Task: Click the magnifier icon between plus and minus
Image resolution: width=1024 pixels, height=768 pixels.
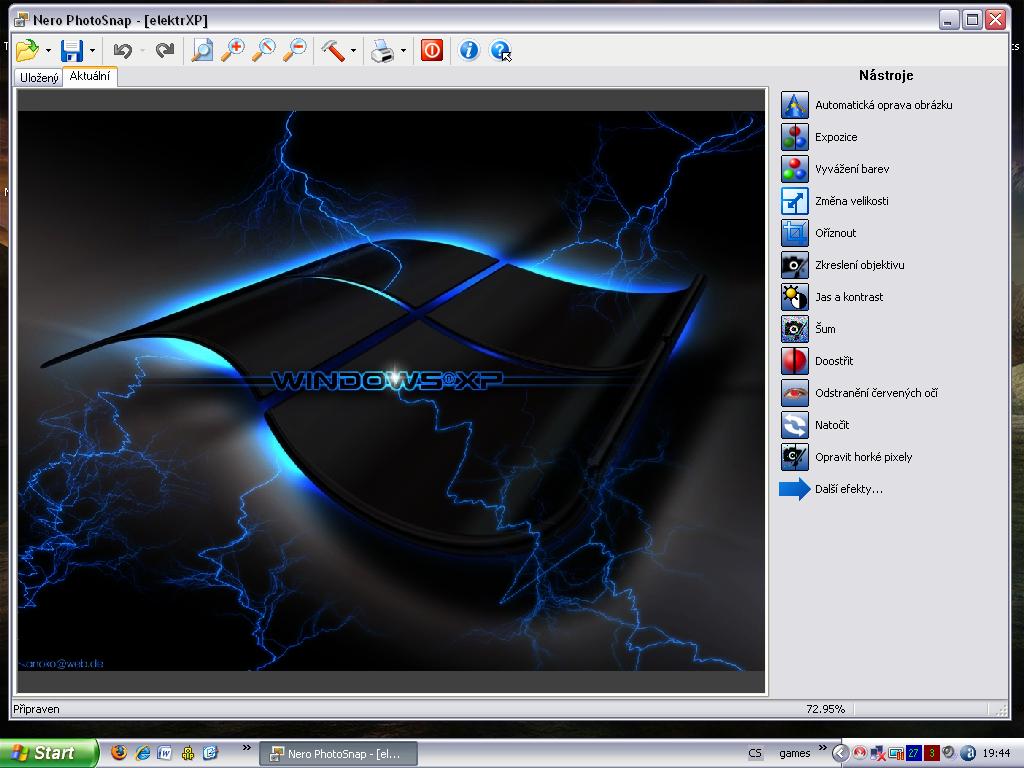Action: point(264,50)
